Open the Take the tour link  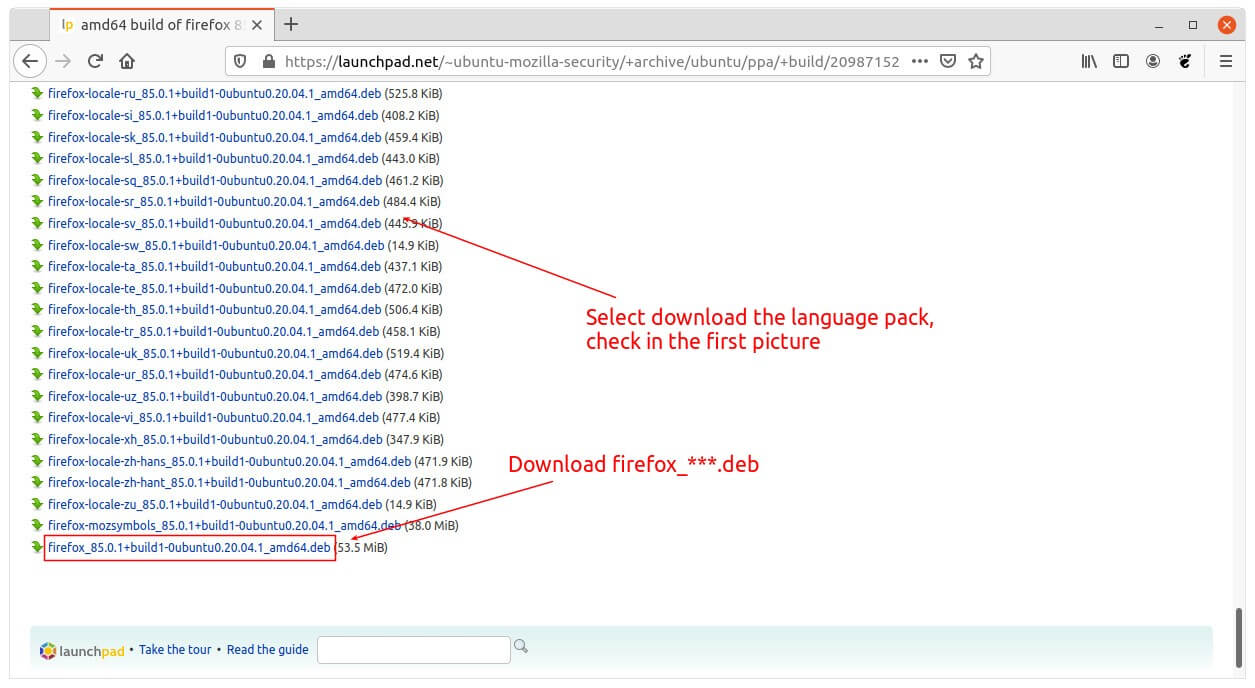[175, 650]
